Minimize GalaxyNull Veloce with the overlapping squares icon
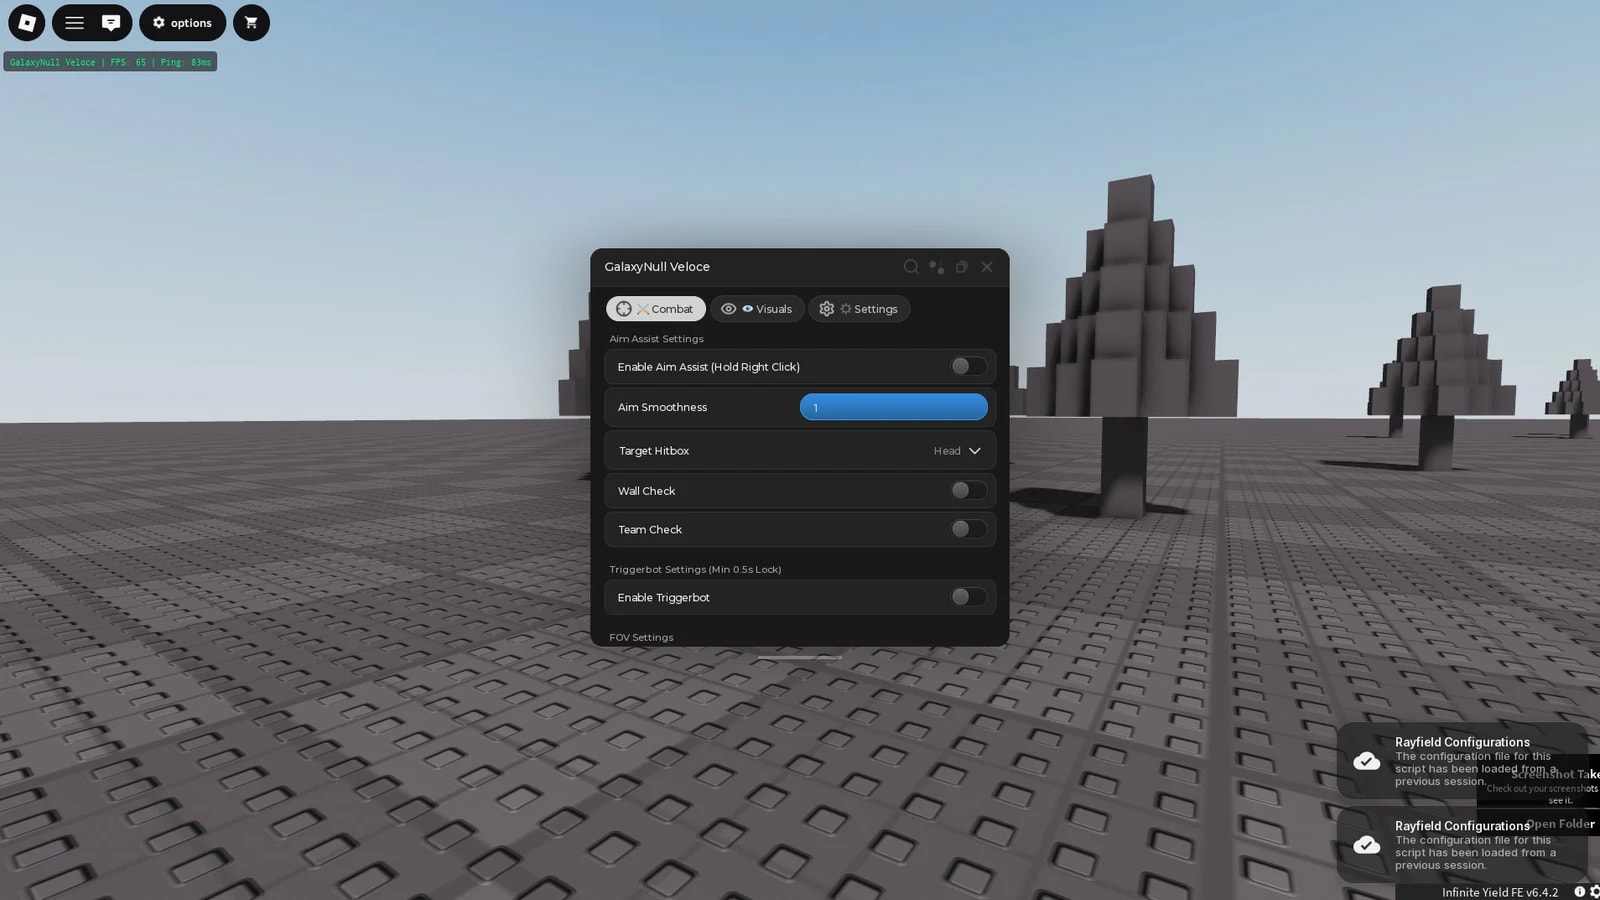The width and height of the screenshot is (1600, 900). [962, 267]
